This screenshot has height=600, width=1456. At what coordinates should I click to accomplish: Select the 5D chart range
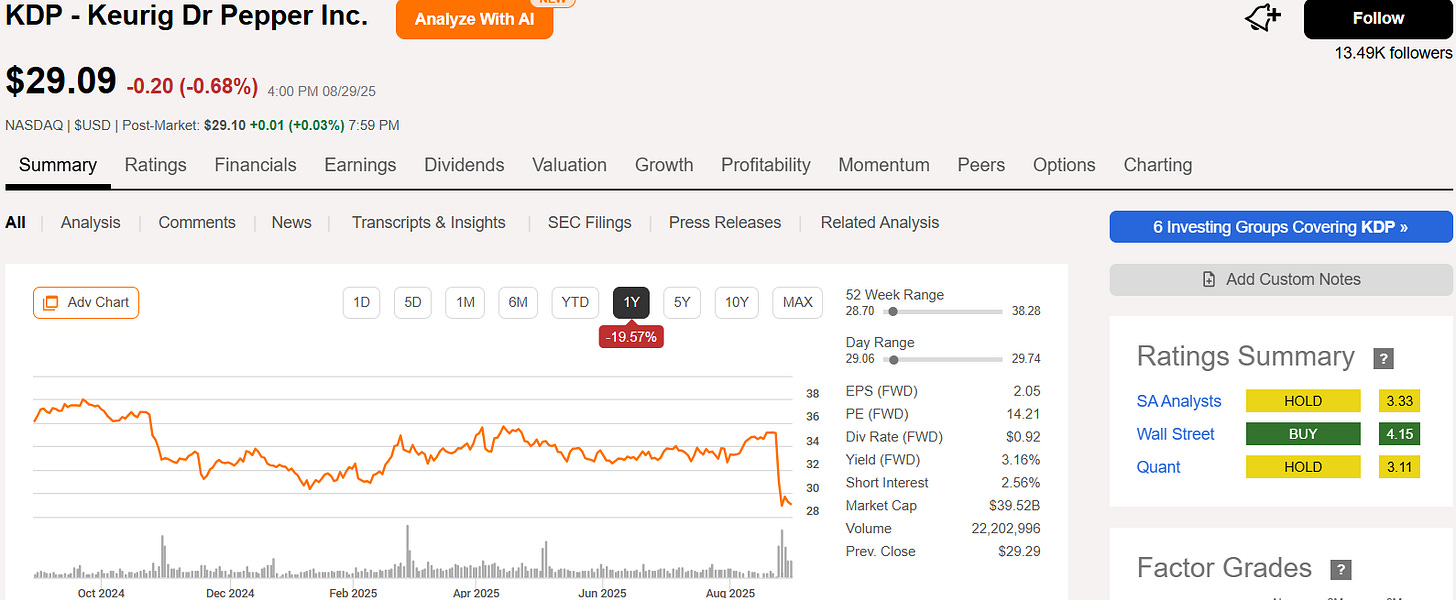[x=413, y=302]
